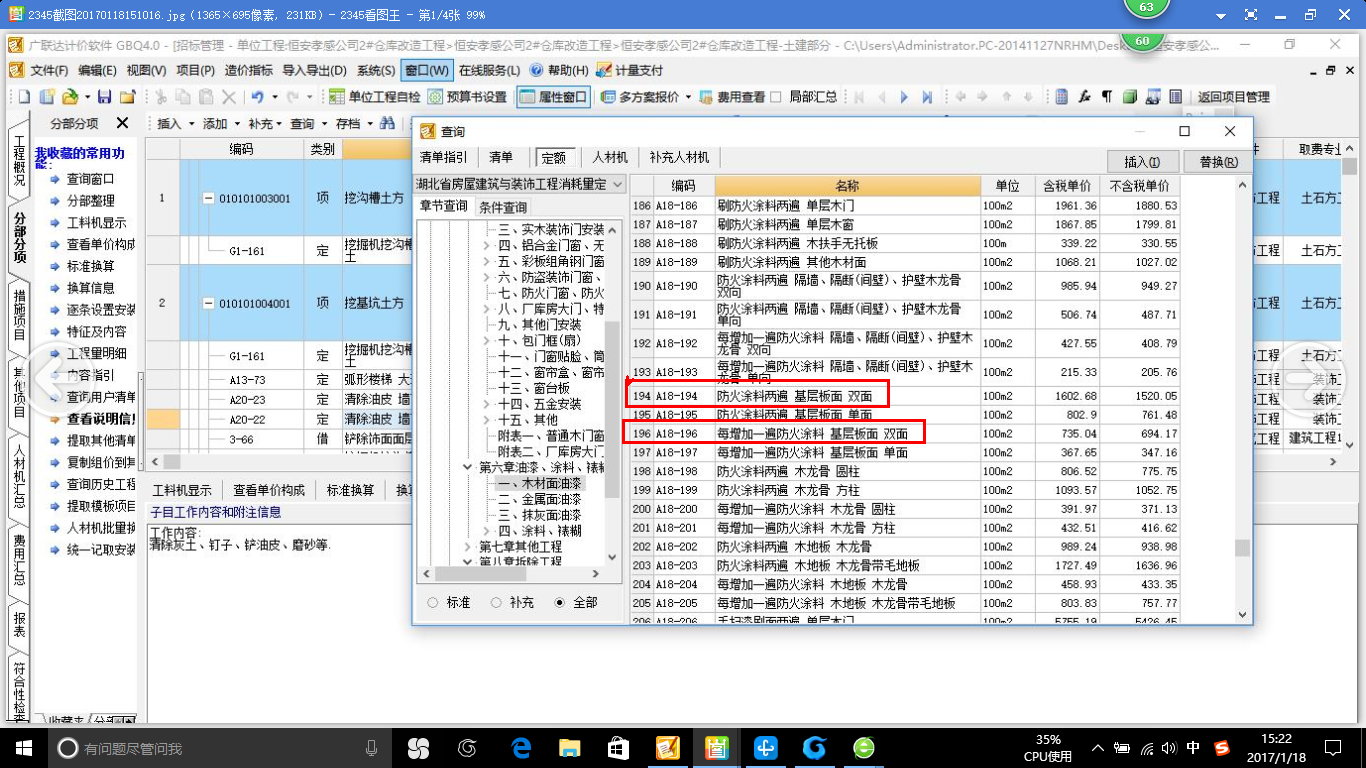Switch to 人材机 tab in query dialog
Screen dimensions: 1366x768
[x=610, y=158]
